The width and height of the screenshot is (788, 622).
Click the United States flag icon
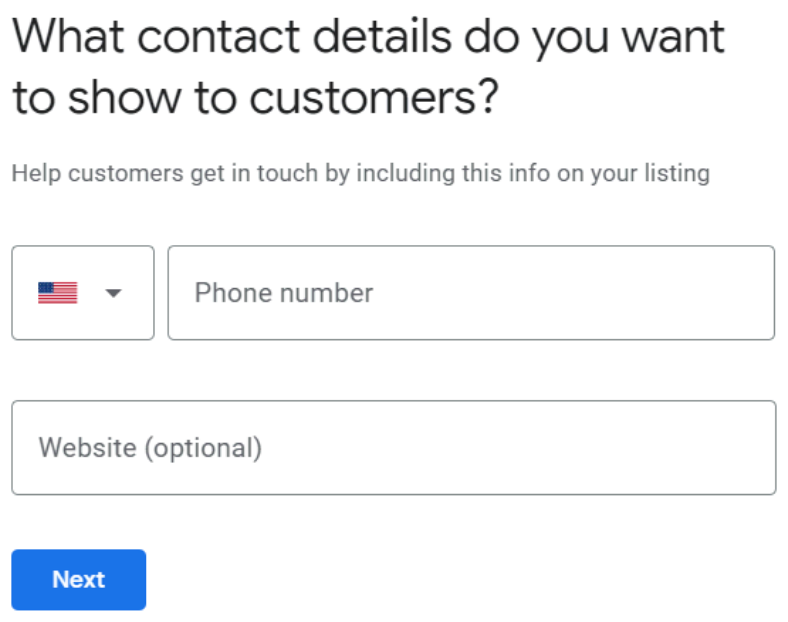58,293
